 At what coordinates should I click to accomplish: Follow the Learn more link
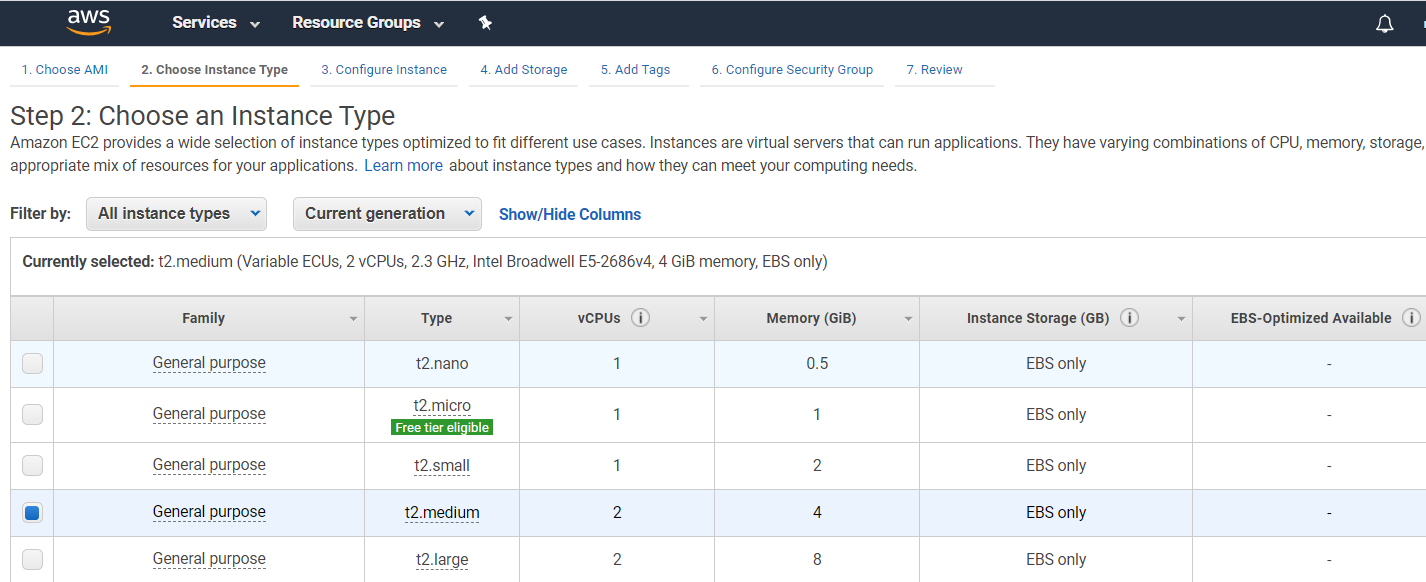(403, 165)
